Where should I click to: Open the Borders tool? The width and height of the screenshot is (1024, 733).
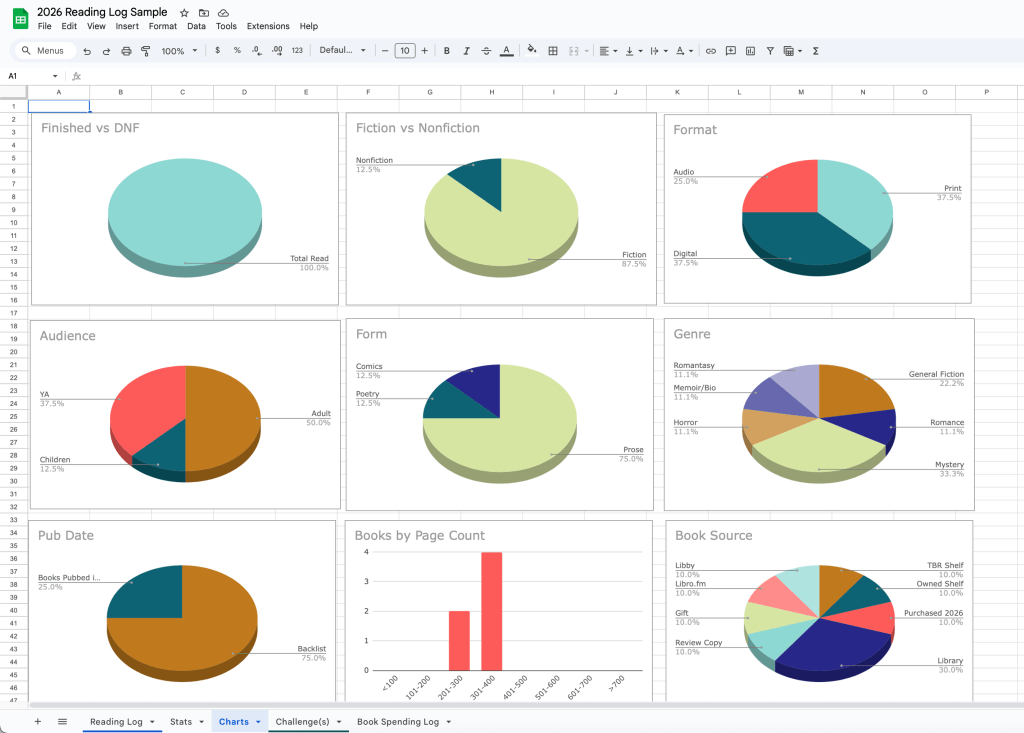point(553,51)
